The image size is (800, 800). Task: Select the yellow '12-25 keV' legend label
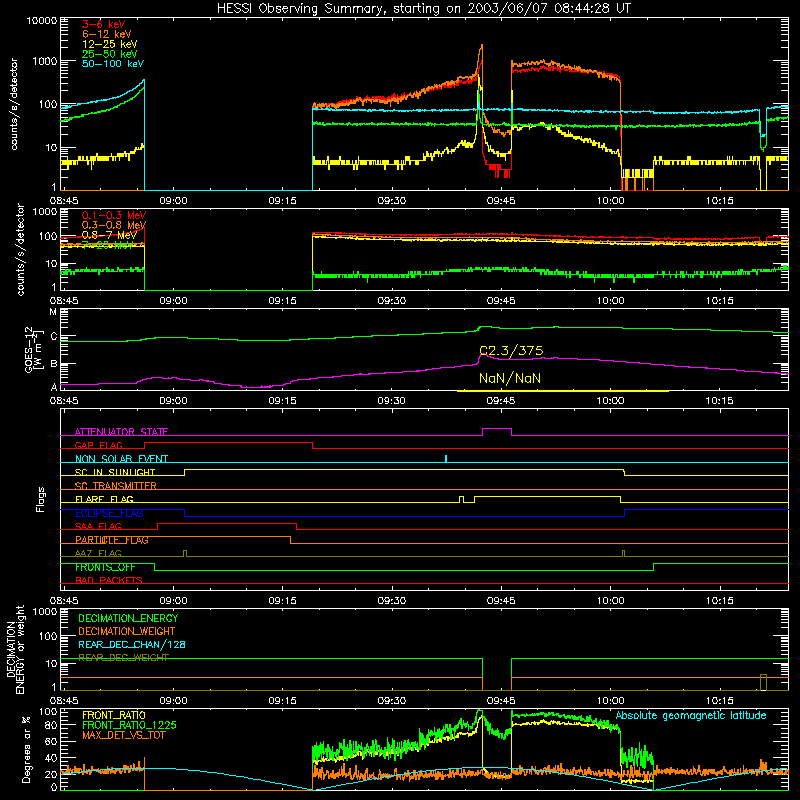[110, 44]
